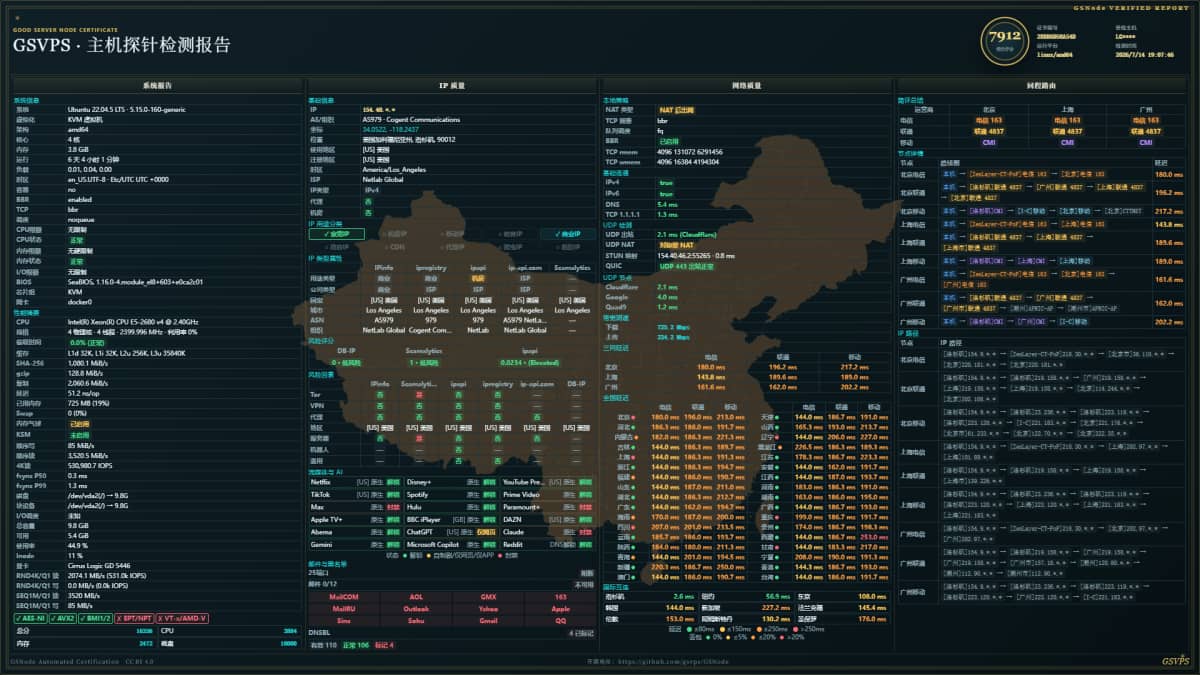Click the Gmail mail badge

coord(488,620)
